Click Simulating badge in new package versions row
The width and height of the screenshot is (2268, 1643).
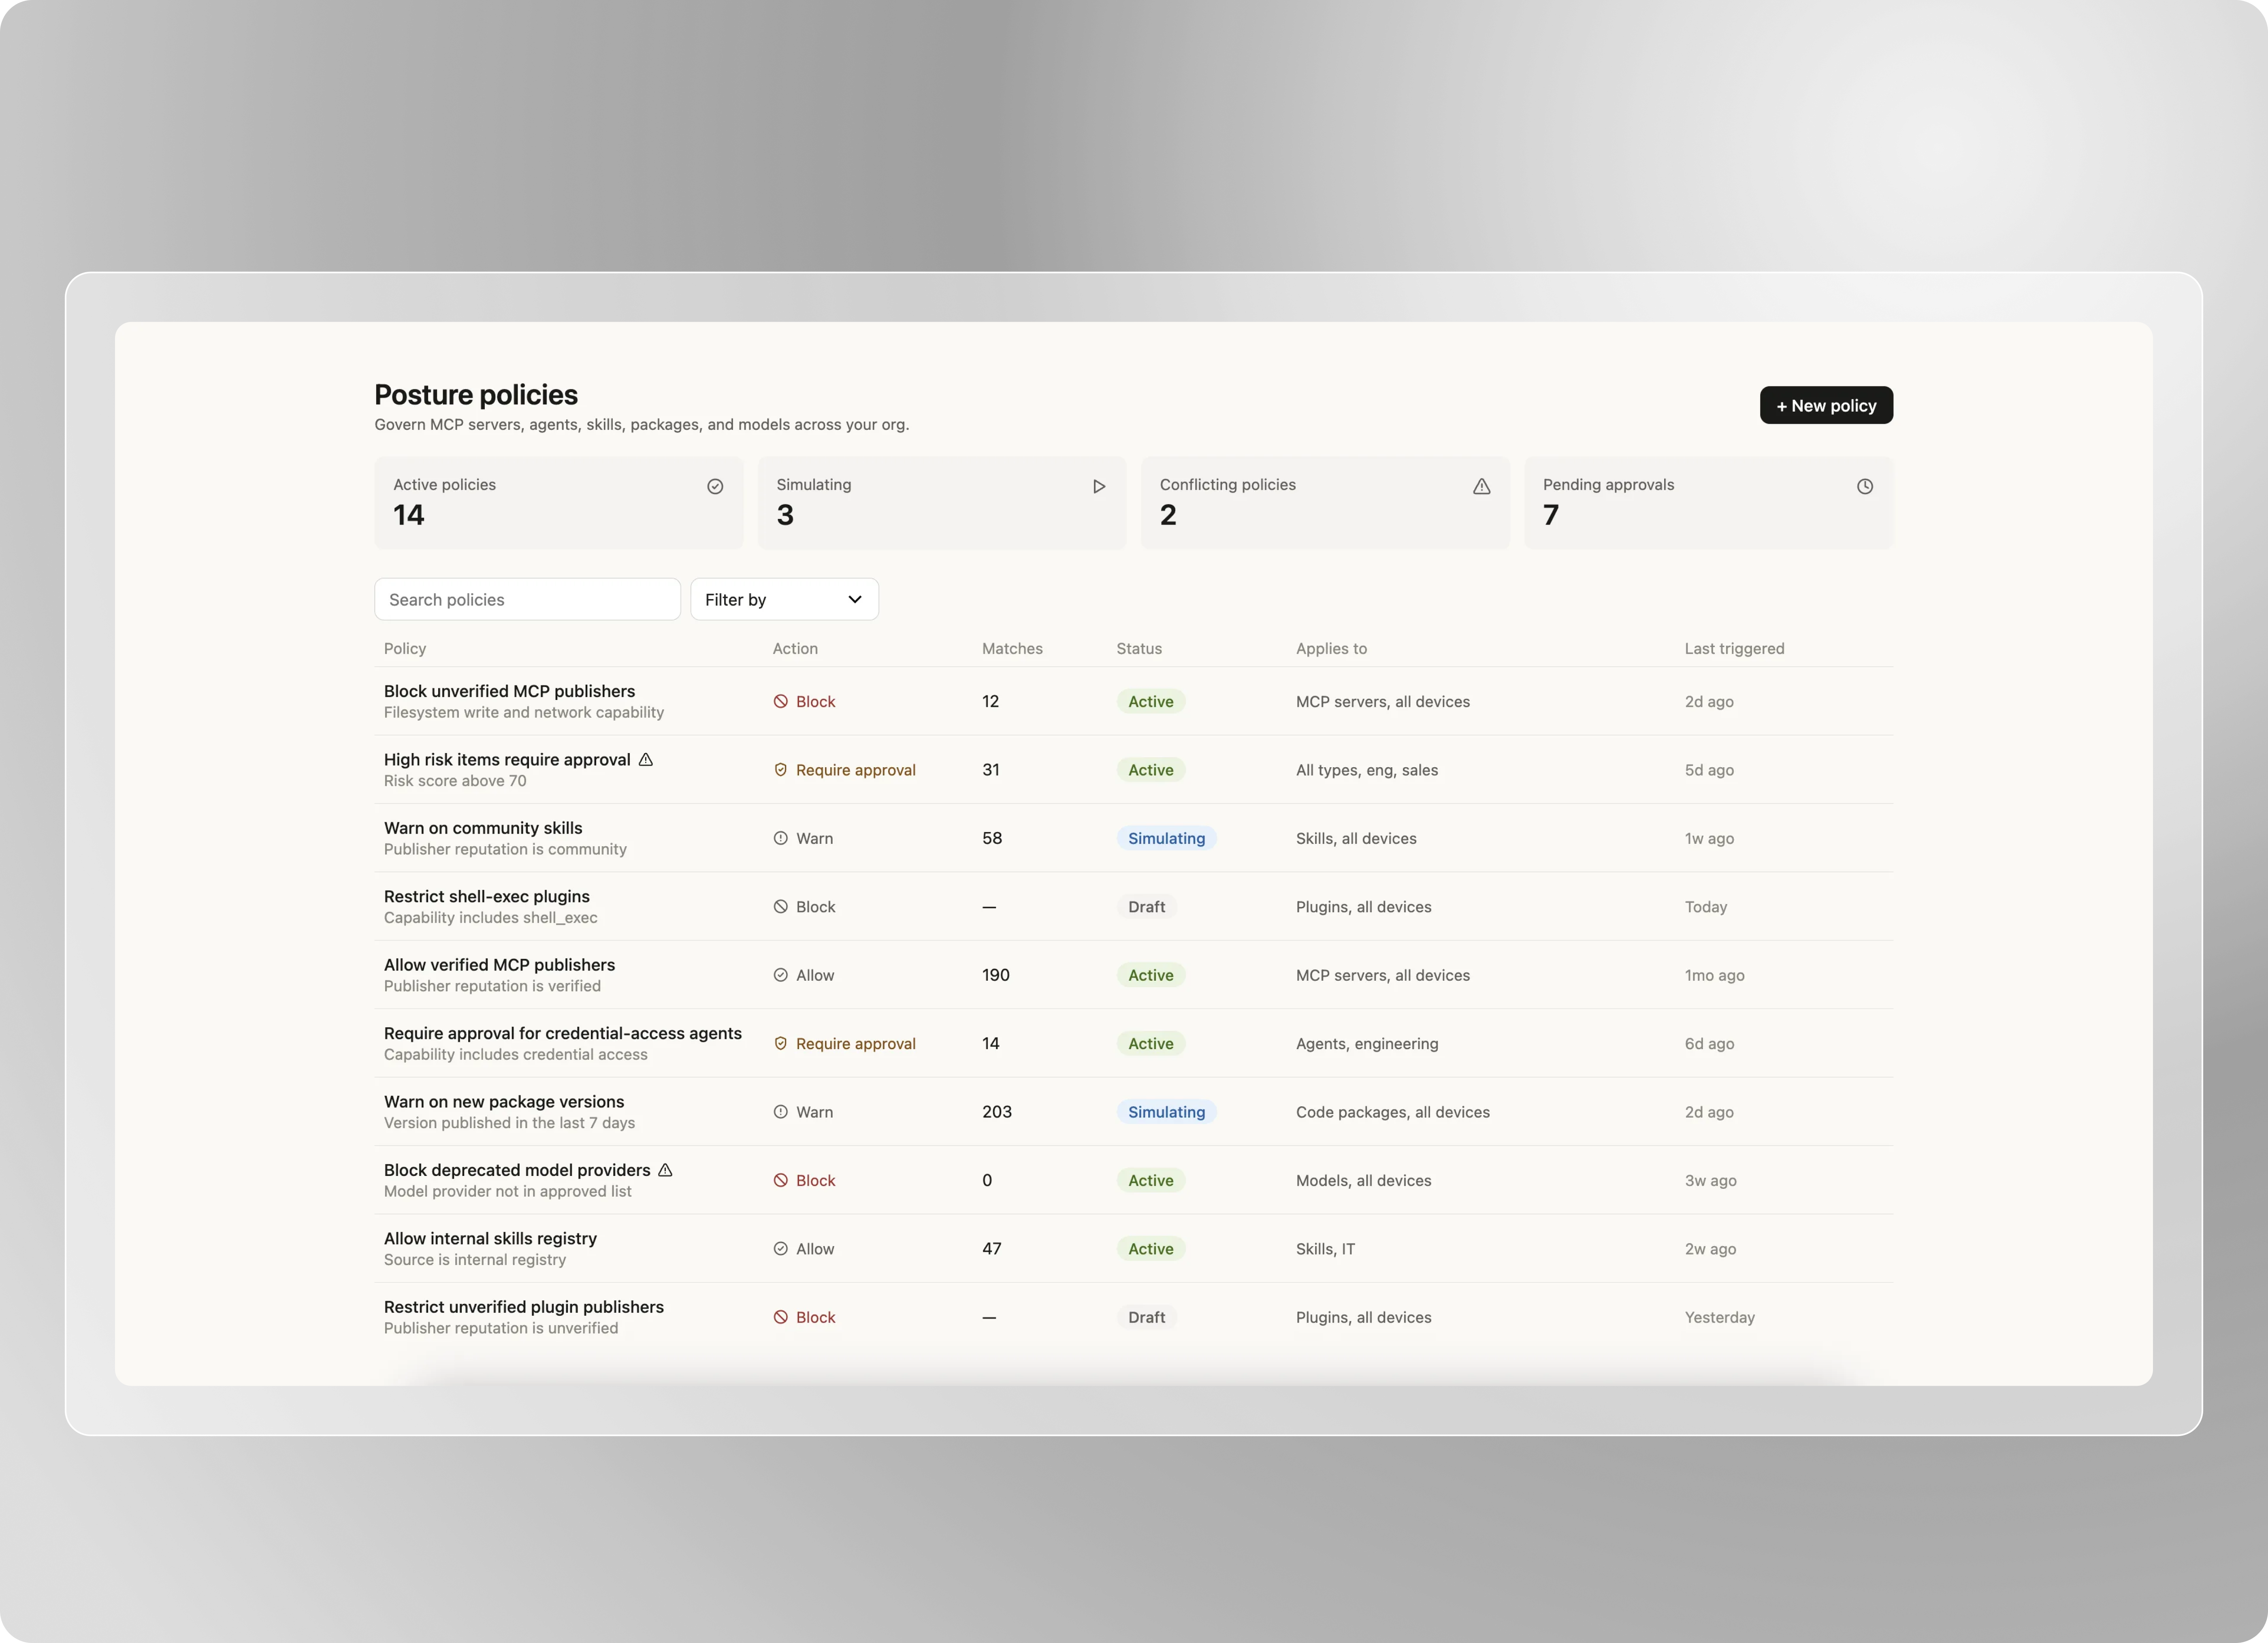tap(1166, 1111)
